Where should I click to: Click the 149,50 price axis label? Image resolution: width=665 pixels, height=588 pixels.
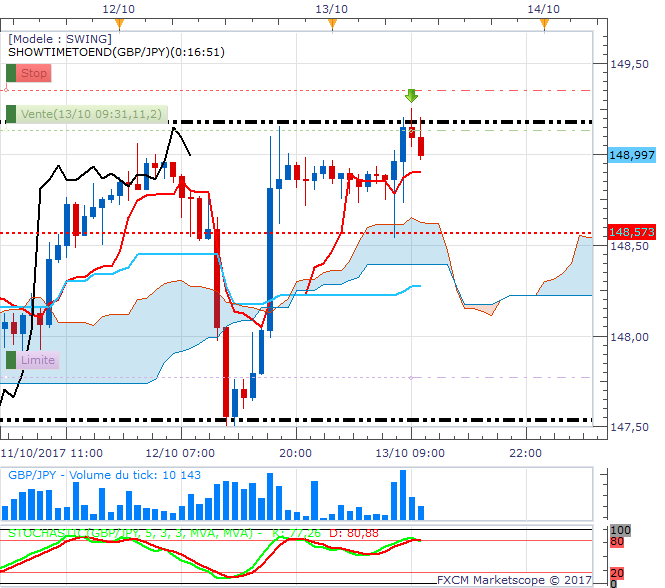(x=629, y=64)
